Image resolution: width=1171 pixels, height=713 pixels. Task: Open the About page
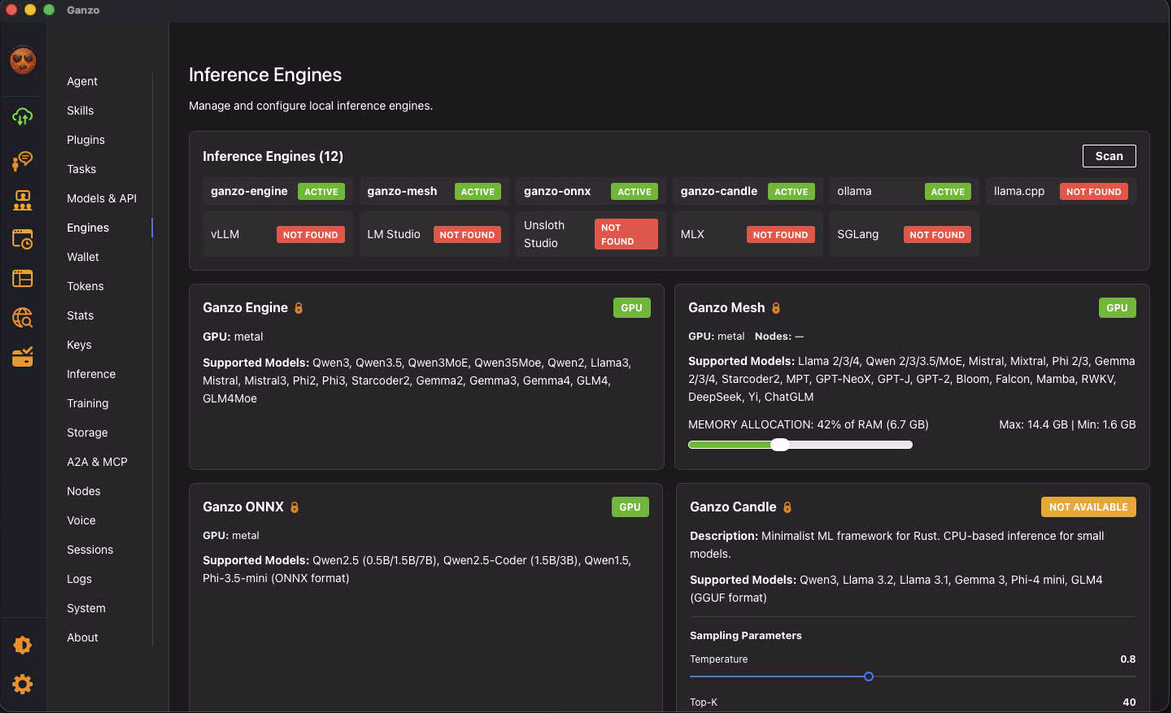point(82,637)
